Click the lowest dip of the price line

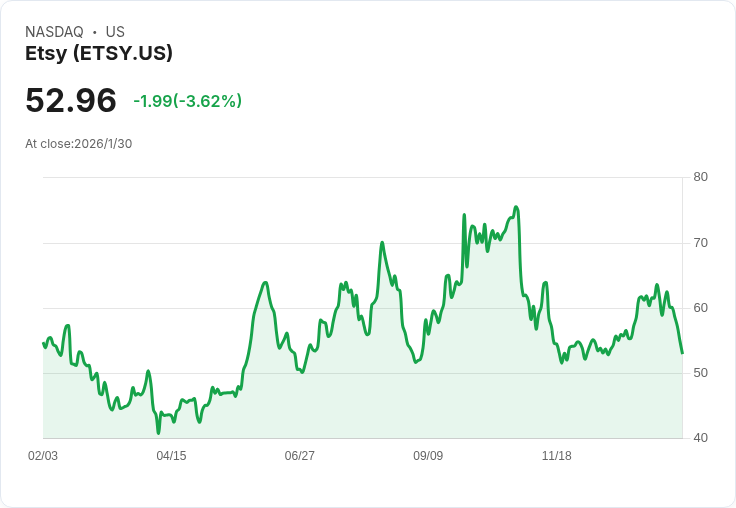click(x=158, y=433)
